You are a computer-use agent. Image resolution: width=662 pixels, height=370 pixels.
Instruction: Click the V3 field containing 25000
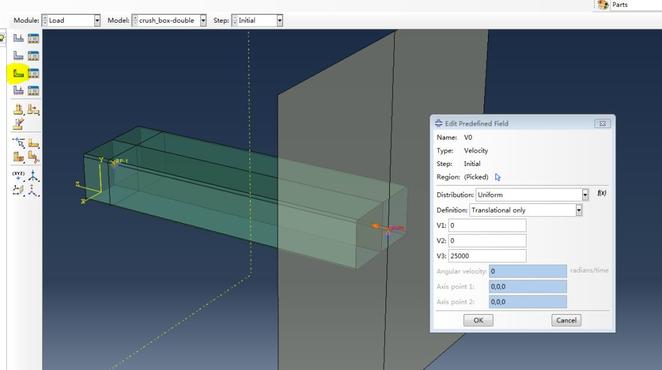[487, 256]
